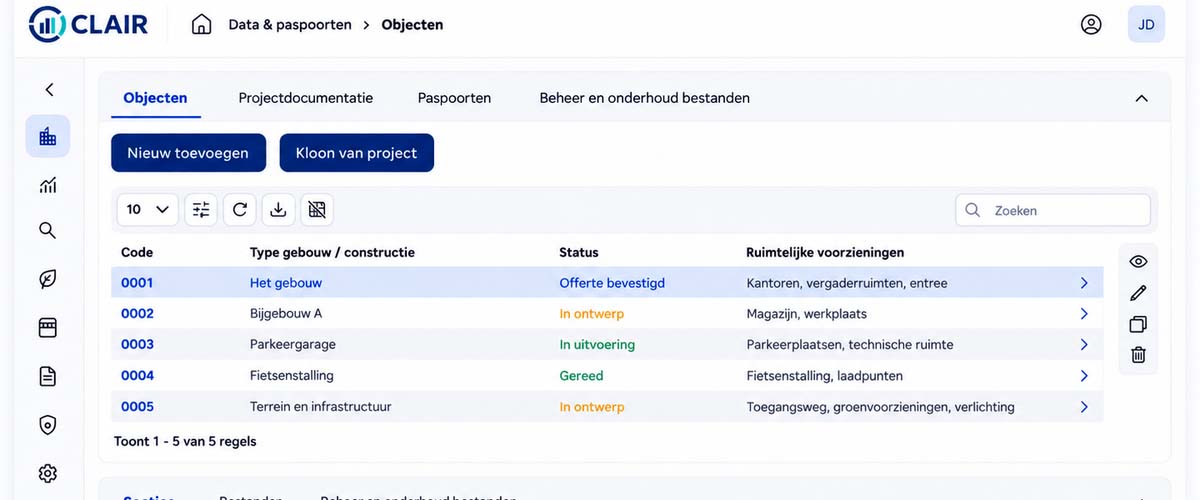The image size is (1200, 500).
Task: Click Kantoren, vergaderruimten, entree cell
Action: tap(847, 283)
